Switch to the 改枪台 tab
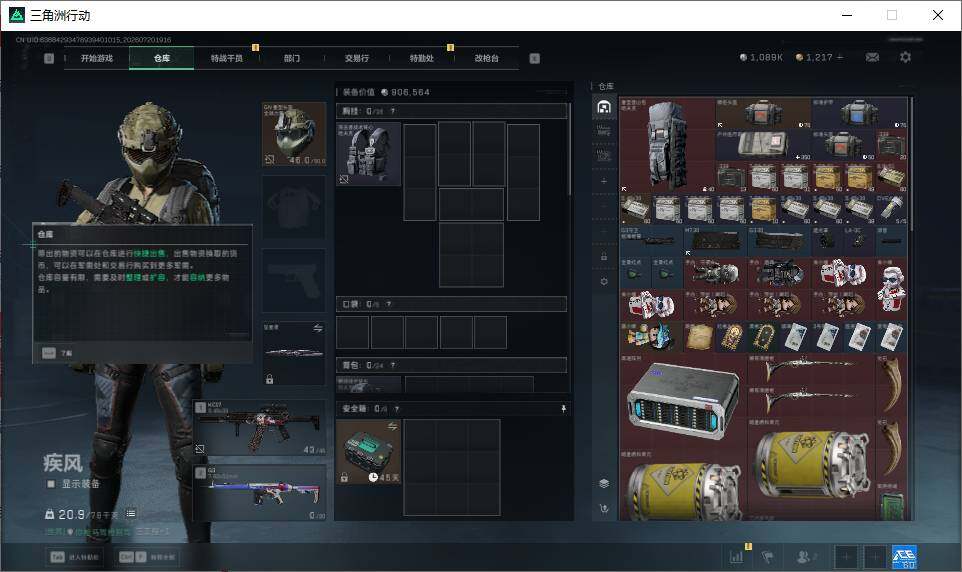962x572 pixels. pyautogui.click(x=487, y=58)
